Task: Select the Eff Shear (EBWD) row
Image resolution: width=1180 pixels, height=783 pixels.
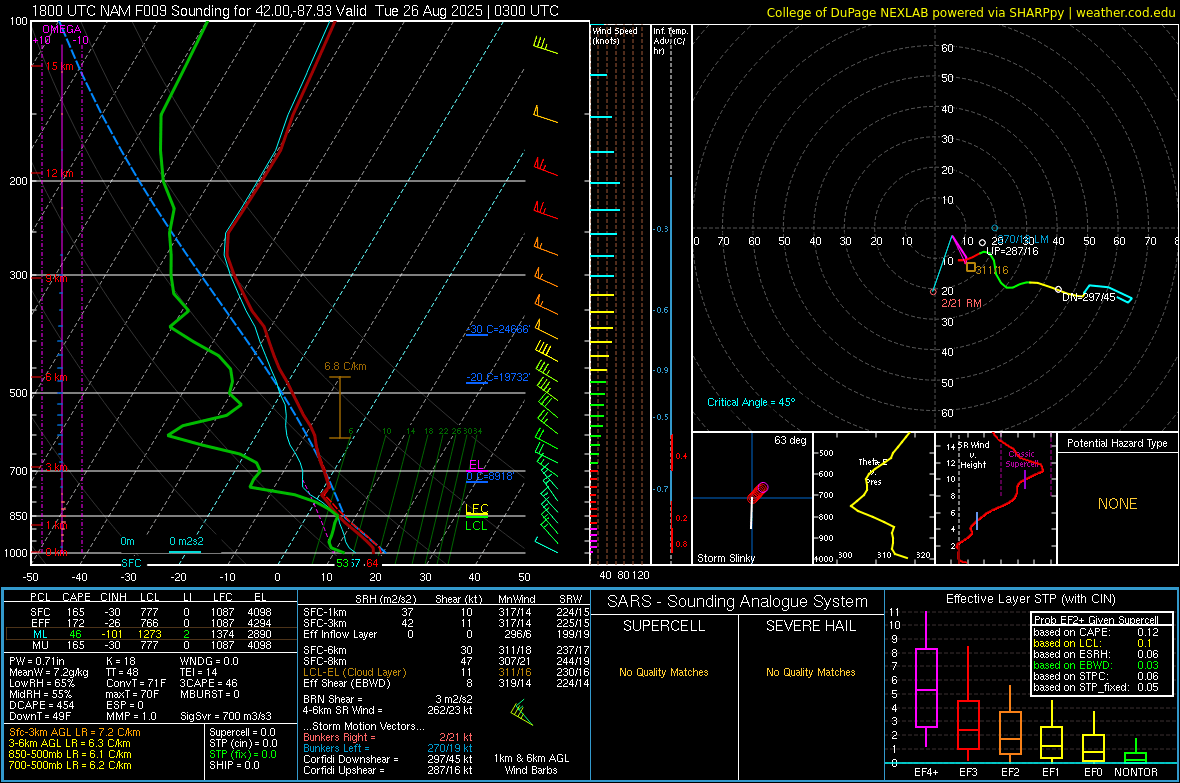Action: pos(446,684)
